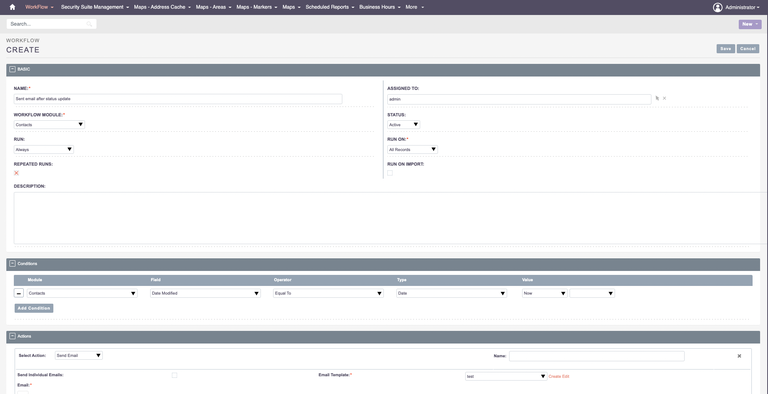Go to the Home icon

[13, 7]
